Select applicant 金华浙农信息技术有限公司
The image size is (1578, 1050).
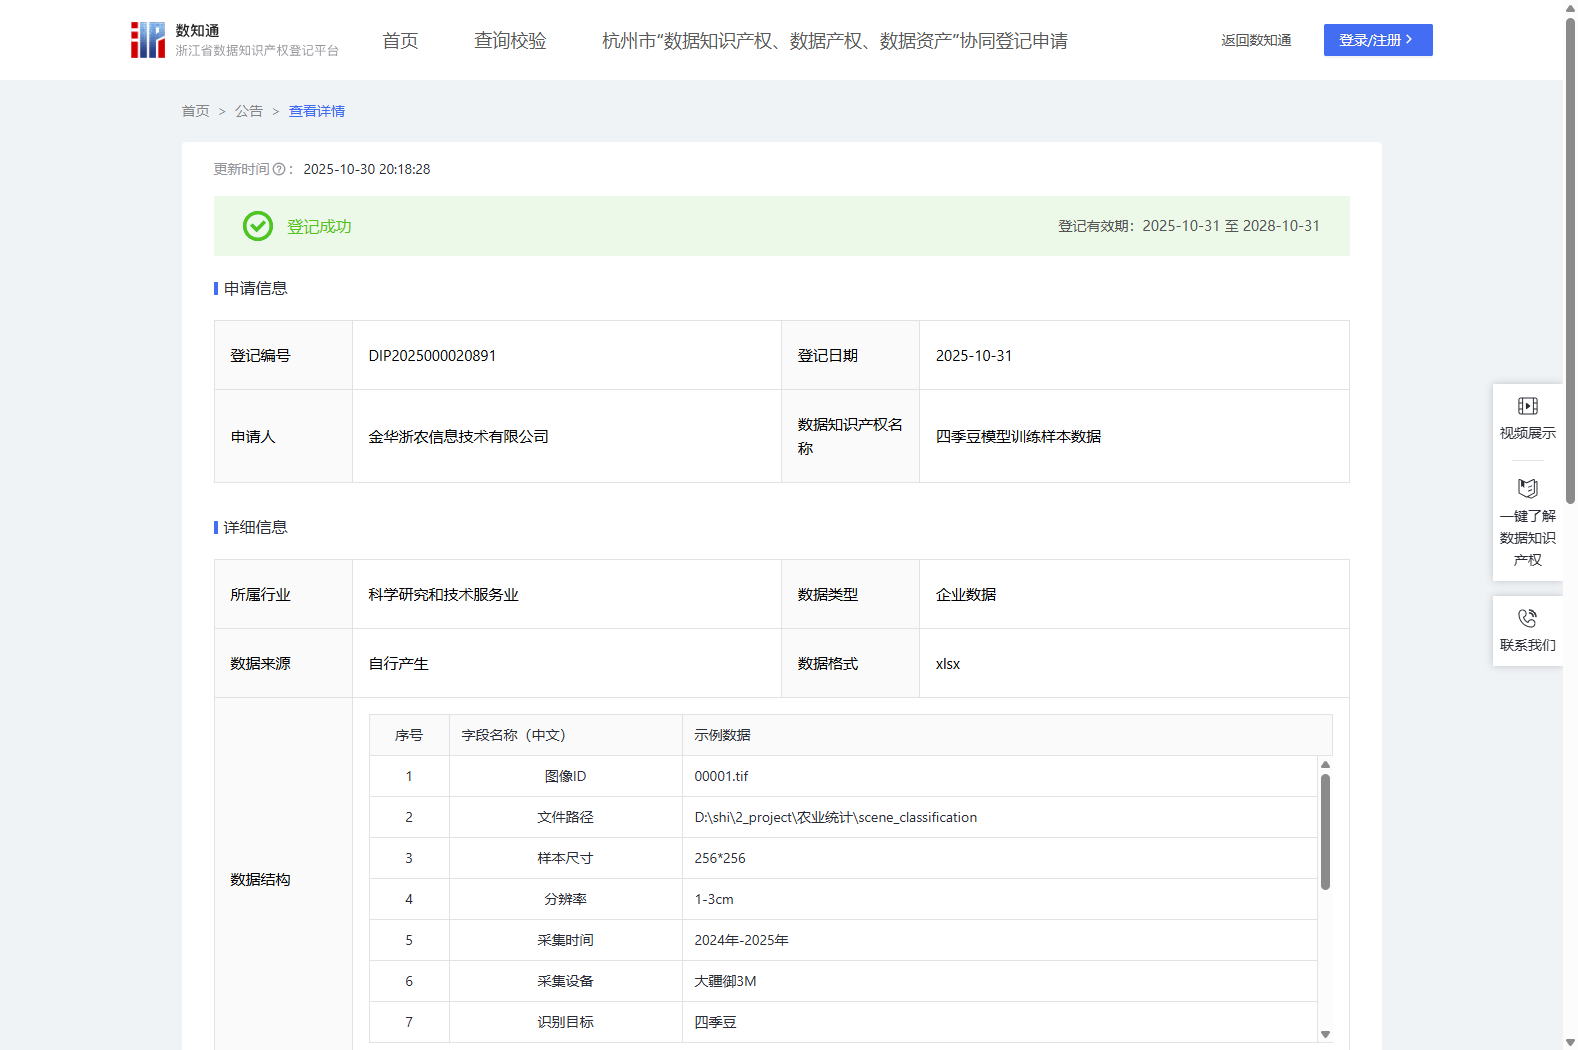458,436
